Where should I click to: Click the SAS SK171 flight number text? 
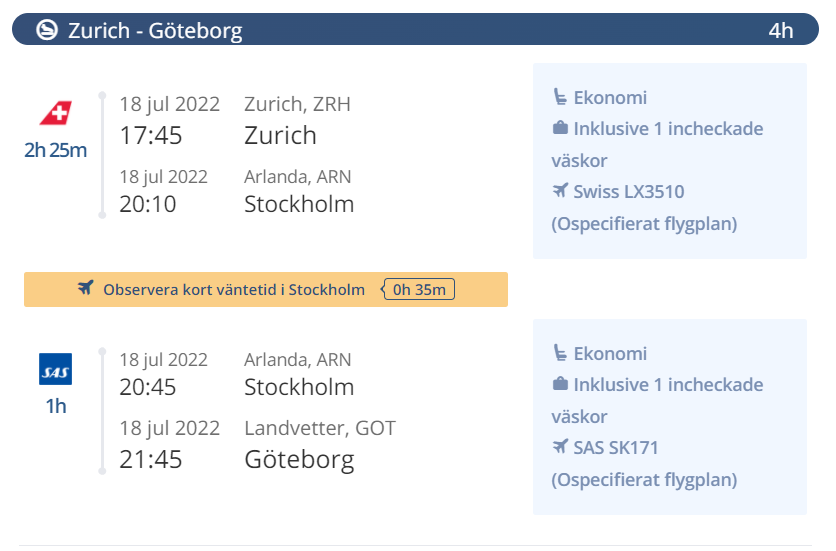pos(616,447)
